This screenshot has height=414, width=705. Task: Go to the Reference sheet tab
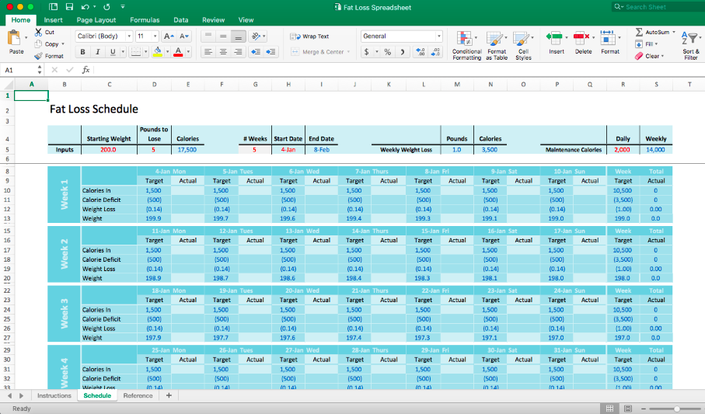click(x=138, y=396)
